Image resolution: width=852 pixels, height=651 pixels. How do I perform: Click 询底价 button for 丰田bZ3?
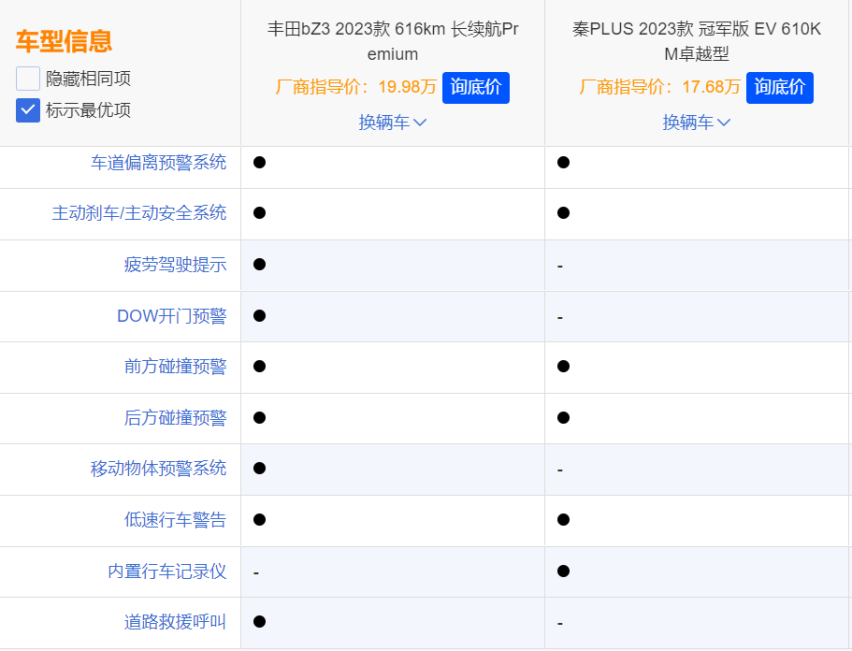tap(475, 87)
